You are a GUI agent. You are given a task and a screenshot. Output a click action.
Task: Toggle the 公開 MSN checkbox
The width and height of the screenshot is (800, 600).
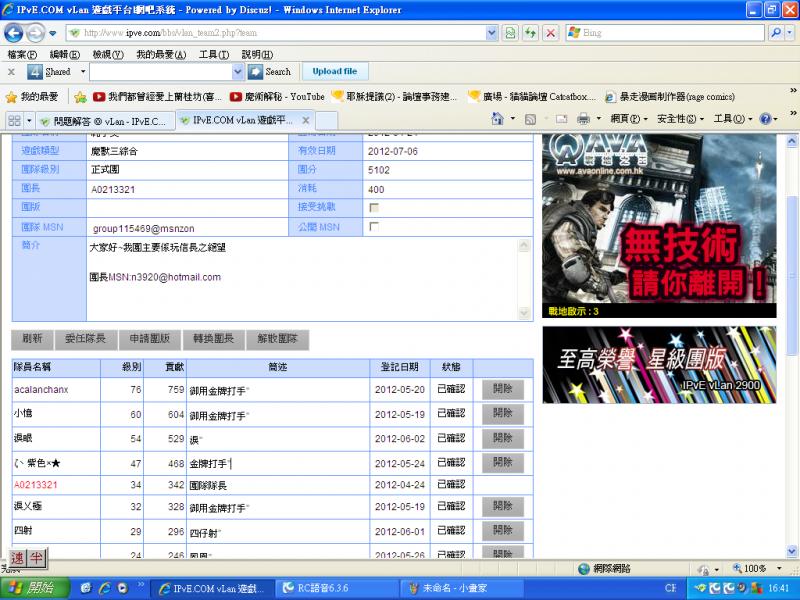(374, 227)
